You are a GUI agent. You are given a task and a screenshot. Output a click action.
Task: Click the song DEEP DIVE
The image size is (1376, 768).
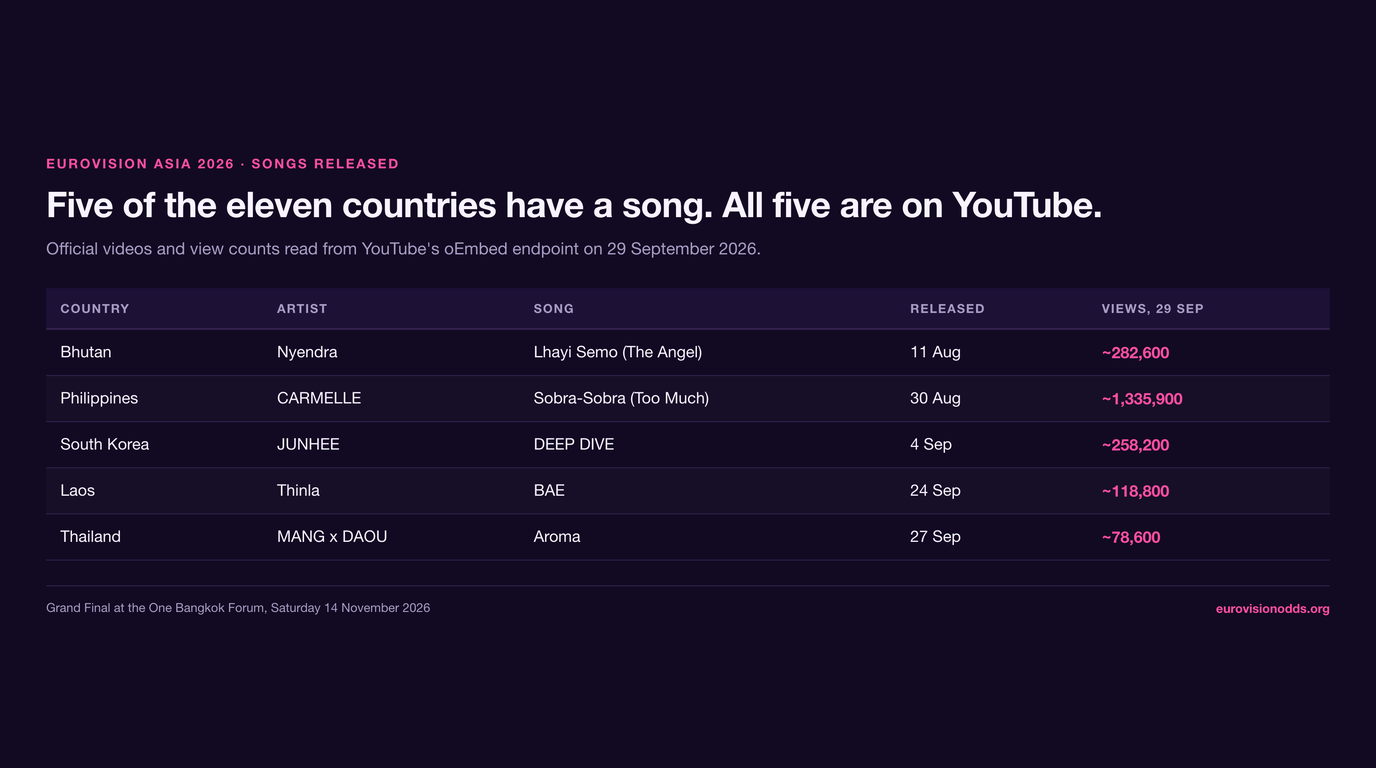tap(574, 444)
